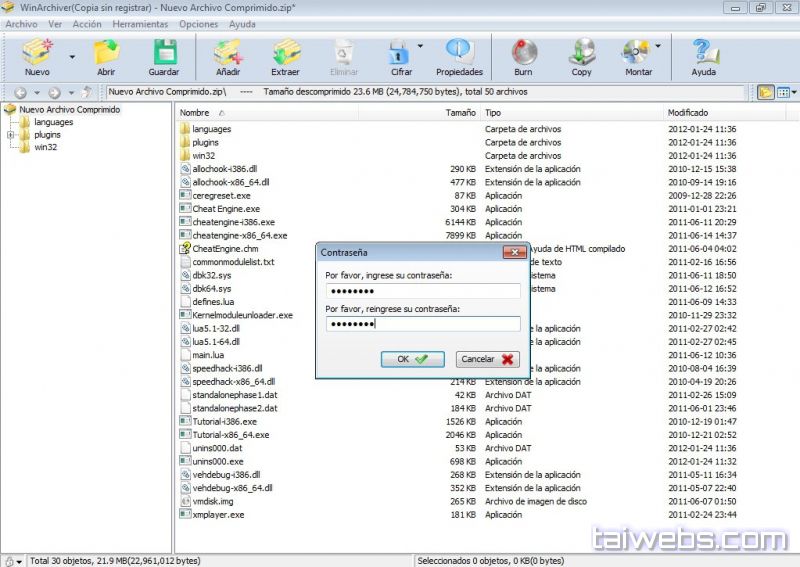Open the Herramientas menu
This screenshot has height=567, width=800.
pos(140,24)
